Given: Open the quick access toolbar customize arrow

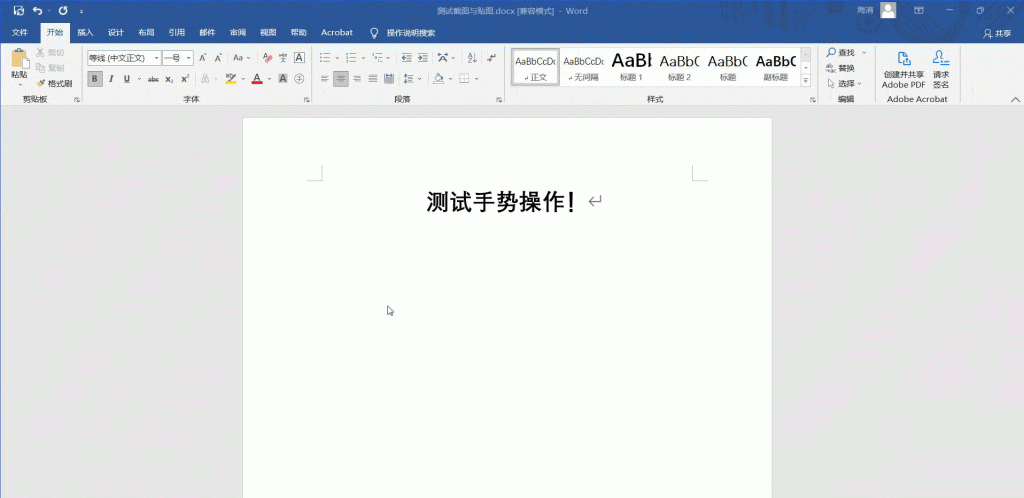Looking at the screenshot, I should click(81, 11).
